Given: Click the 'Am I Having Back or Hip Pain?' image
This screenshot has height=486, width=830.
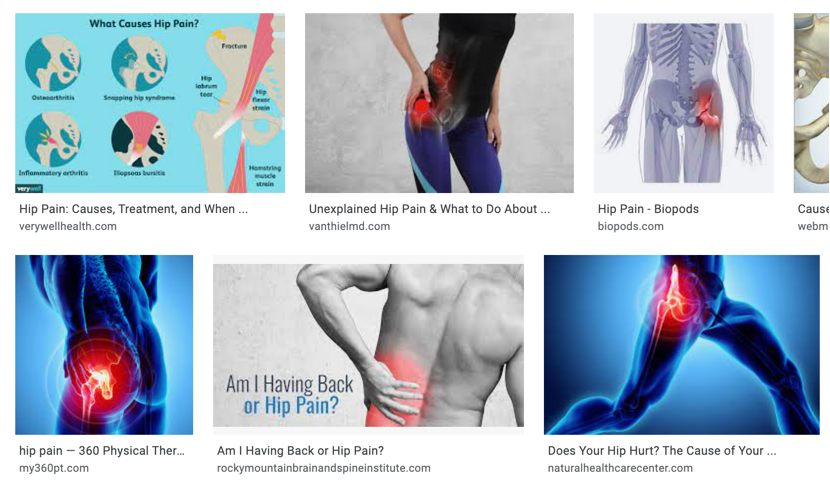Looking at the screenshot, I should coord(368,345).
